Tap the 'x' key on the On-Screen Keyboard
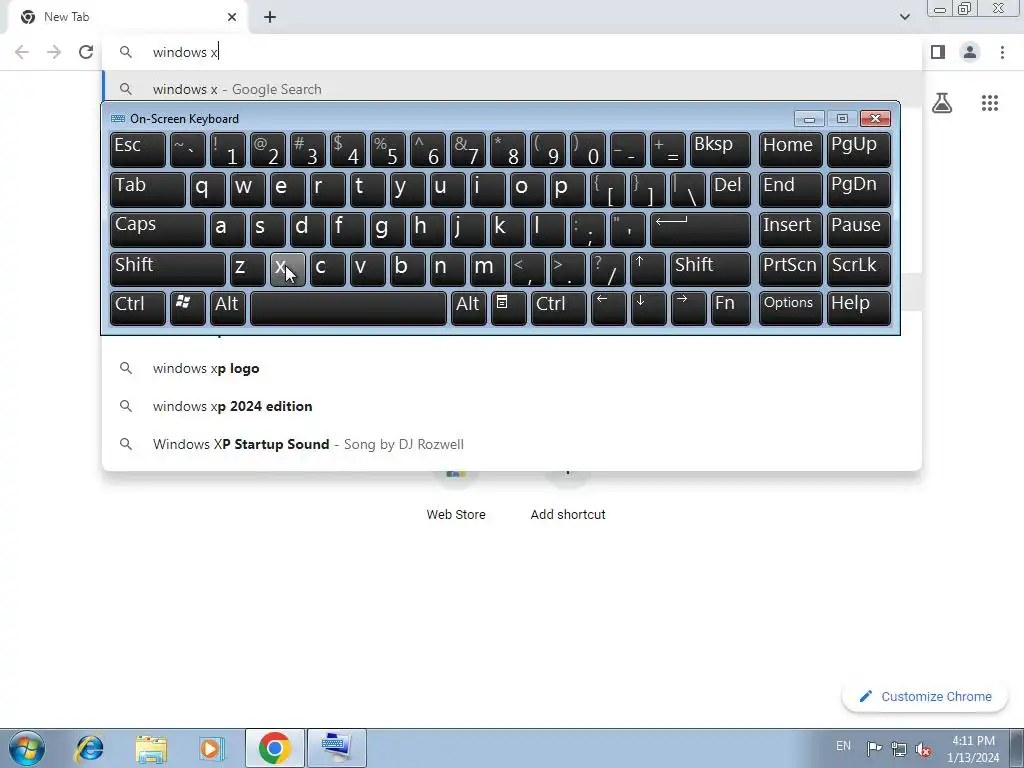The image size is (1024, 768). 287,269
